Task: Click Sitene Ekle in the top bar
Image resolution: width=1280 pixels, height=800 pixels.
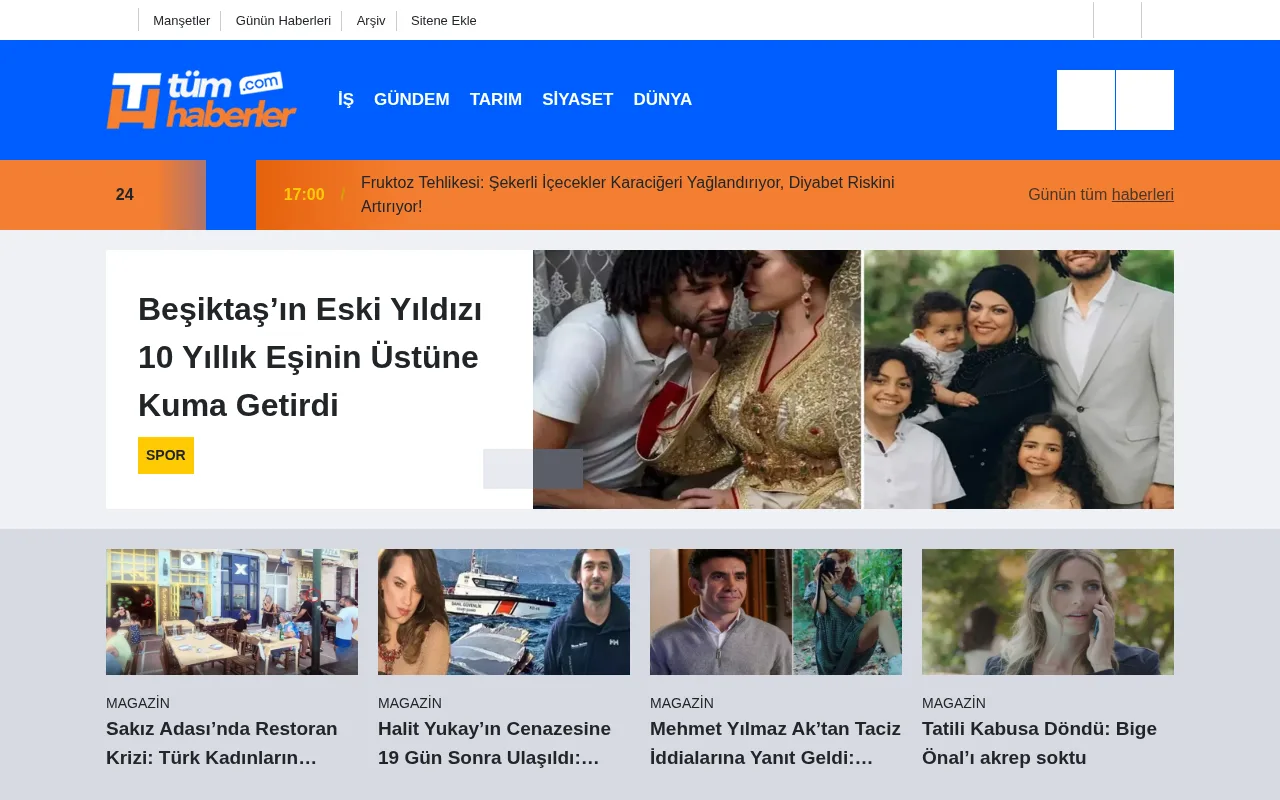Action: (444, 20)
